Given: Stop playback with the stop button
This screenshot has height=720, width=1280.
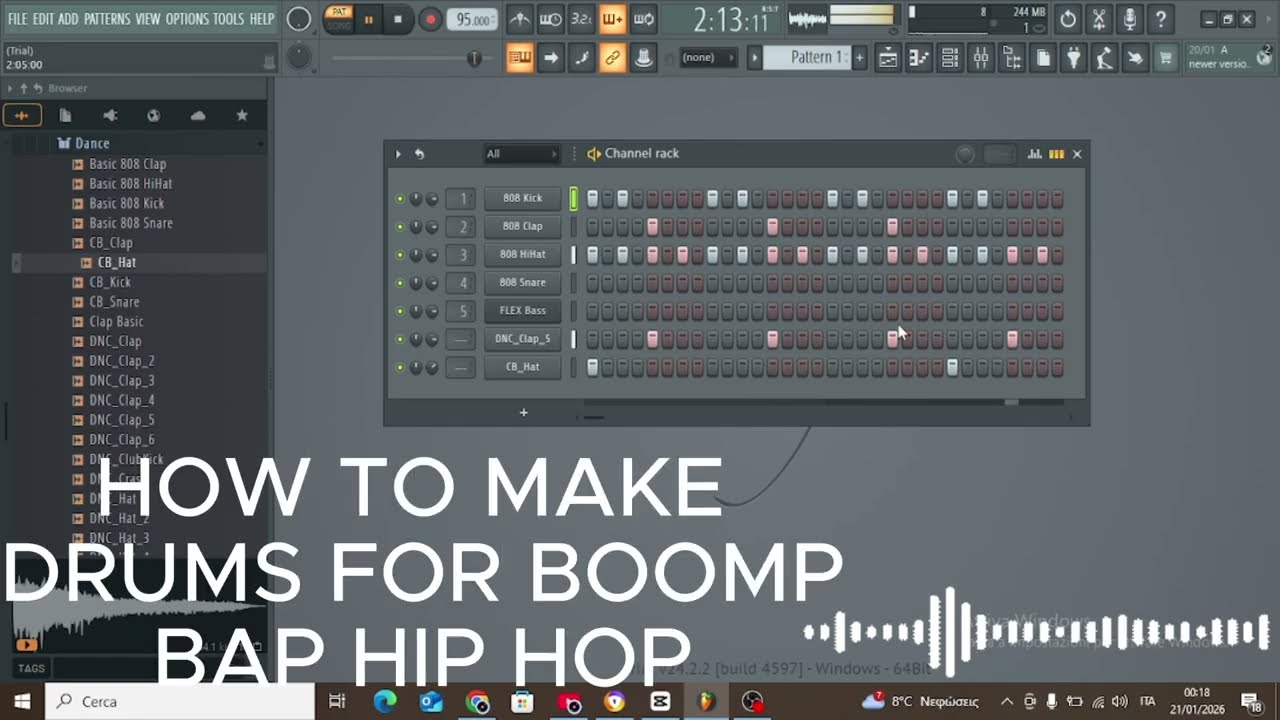Looking at the screenshot, I should point(398,19).
